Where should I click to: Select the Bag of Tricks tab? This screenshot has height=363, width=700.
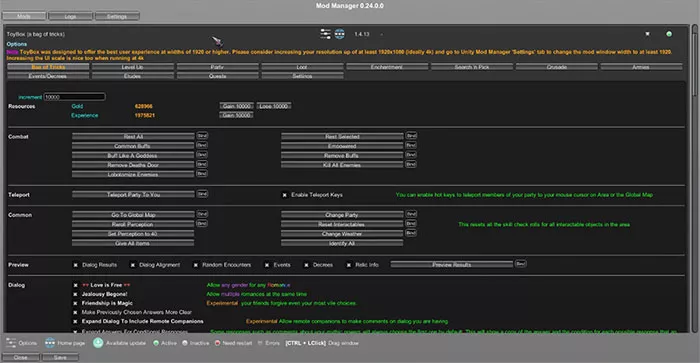tap(48, 67)
